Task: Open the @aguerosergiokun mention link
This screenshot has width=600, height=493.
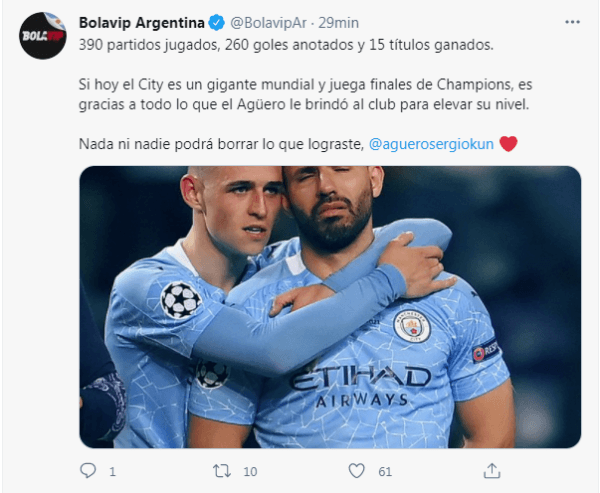Action: (431, 144)
